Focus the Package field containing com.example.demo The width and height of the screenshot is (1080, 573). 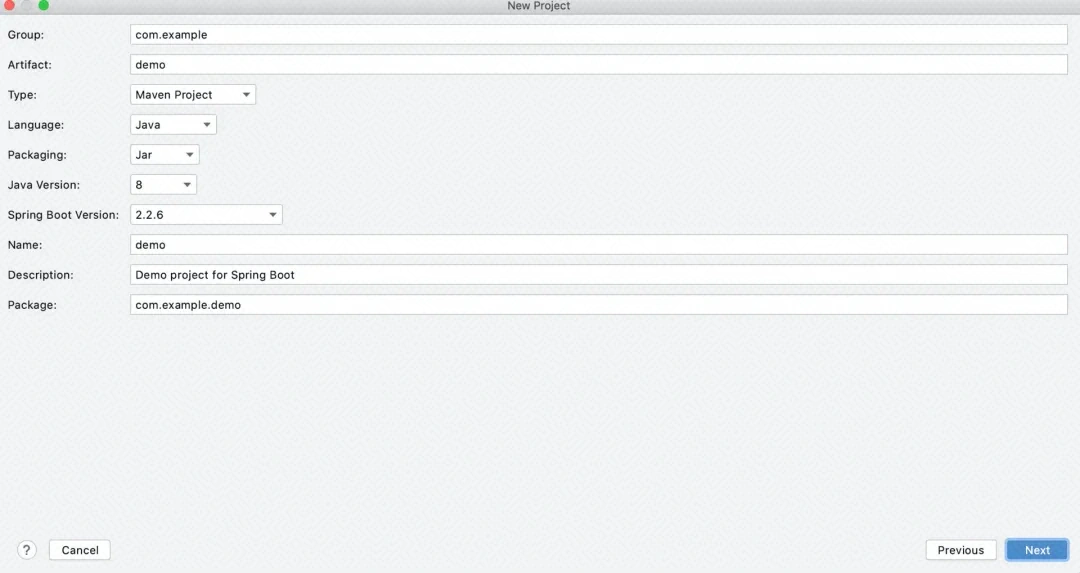coord(599,304)
